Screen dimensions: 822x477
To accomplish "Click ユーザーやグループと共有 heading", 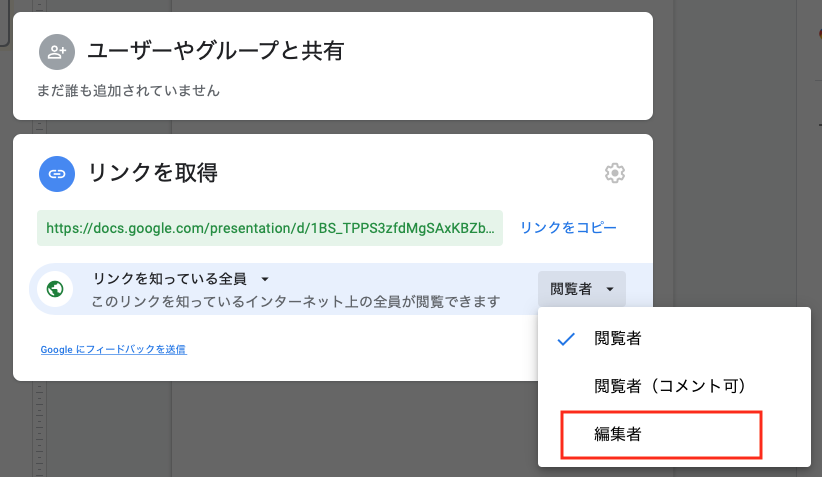I will click(215, 51).
